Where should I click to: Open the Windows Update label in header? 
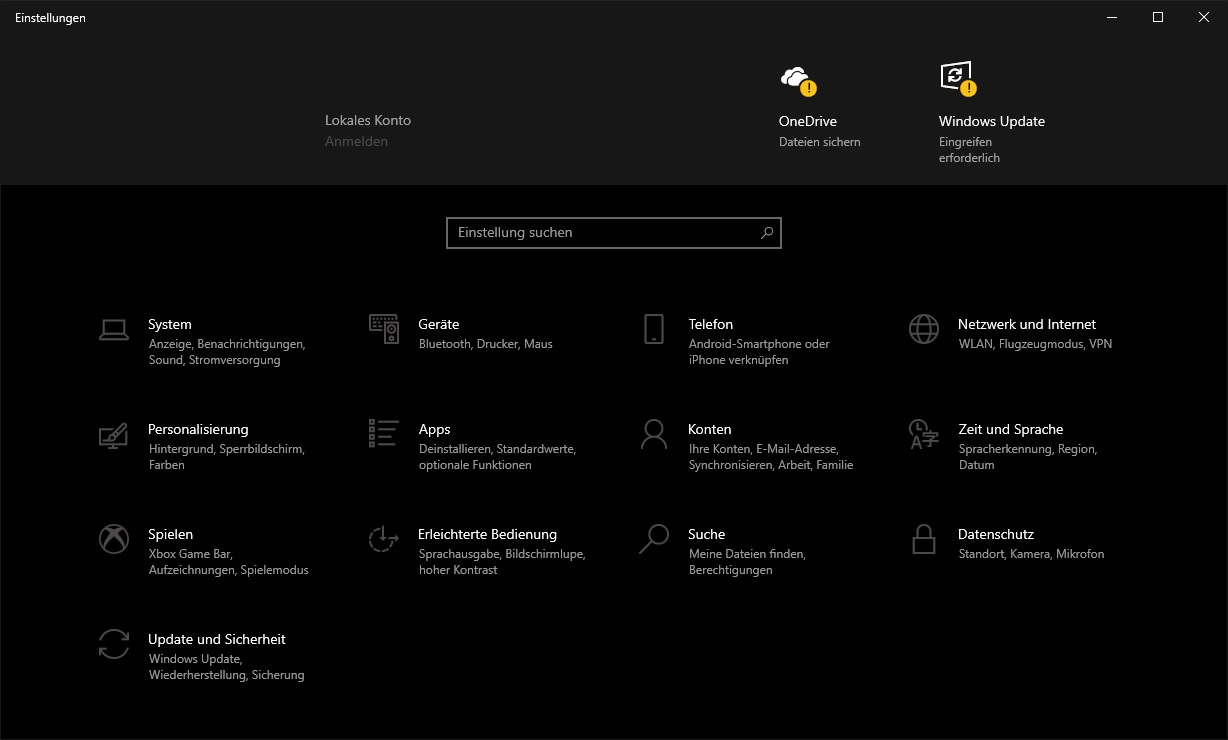tap(992, 121)
